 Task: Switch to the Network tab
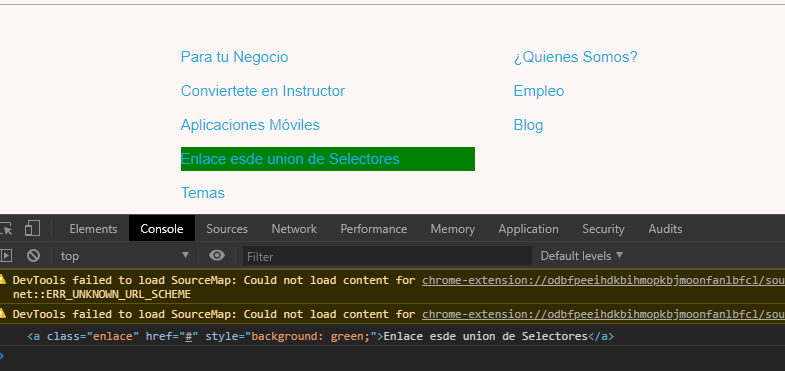294,229
